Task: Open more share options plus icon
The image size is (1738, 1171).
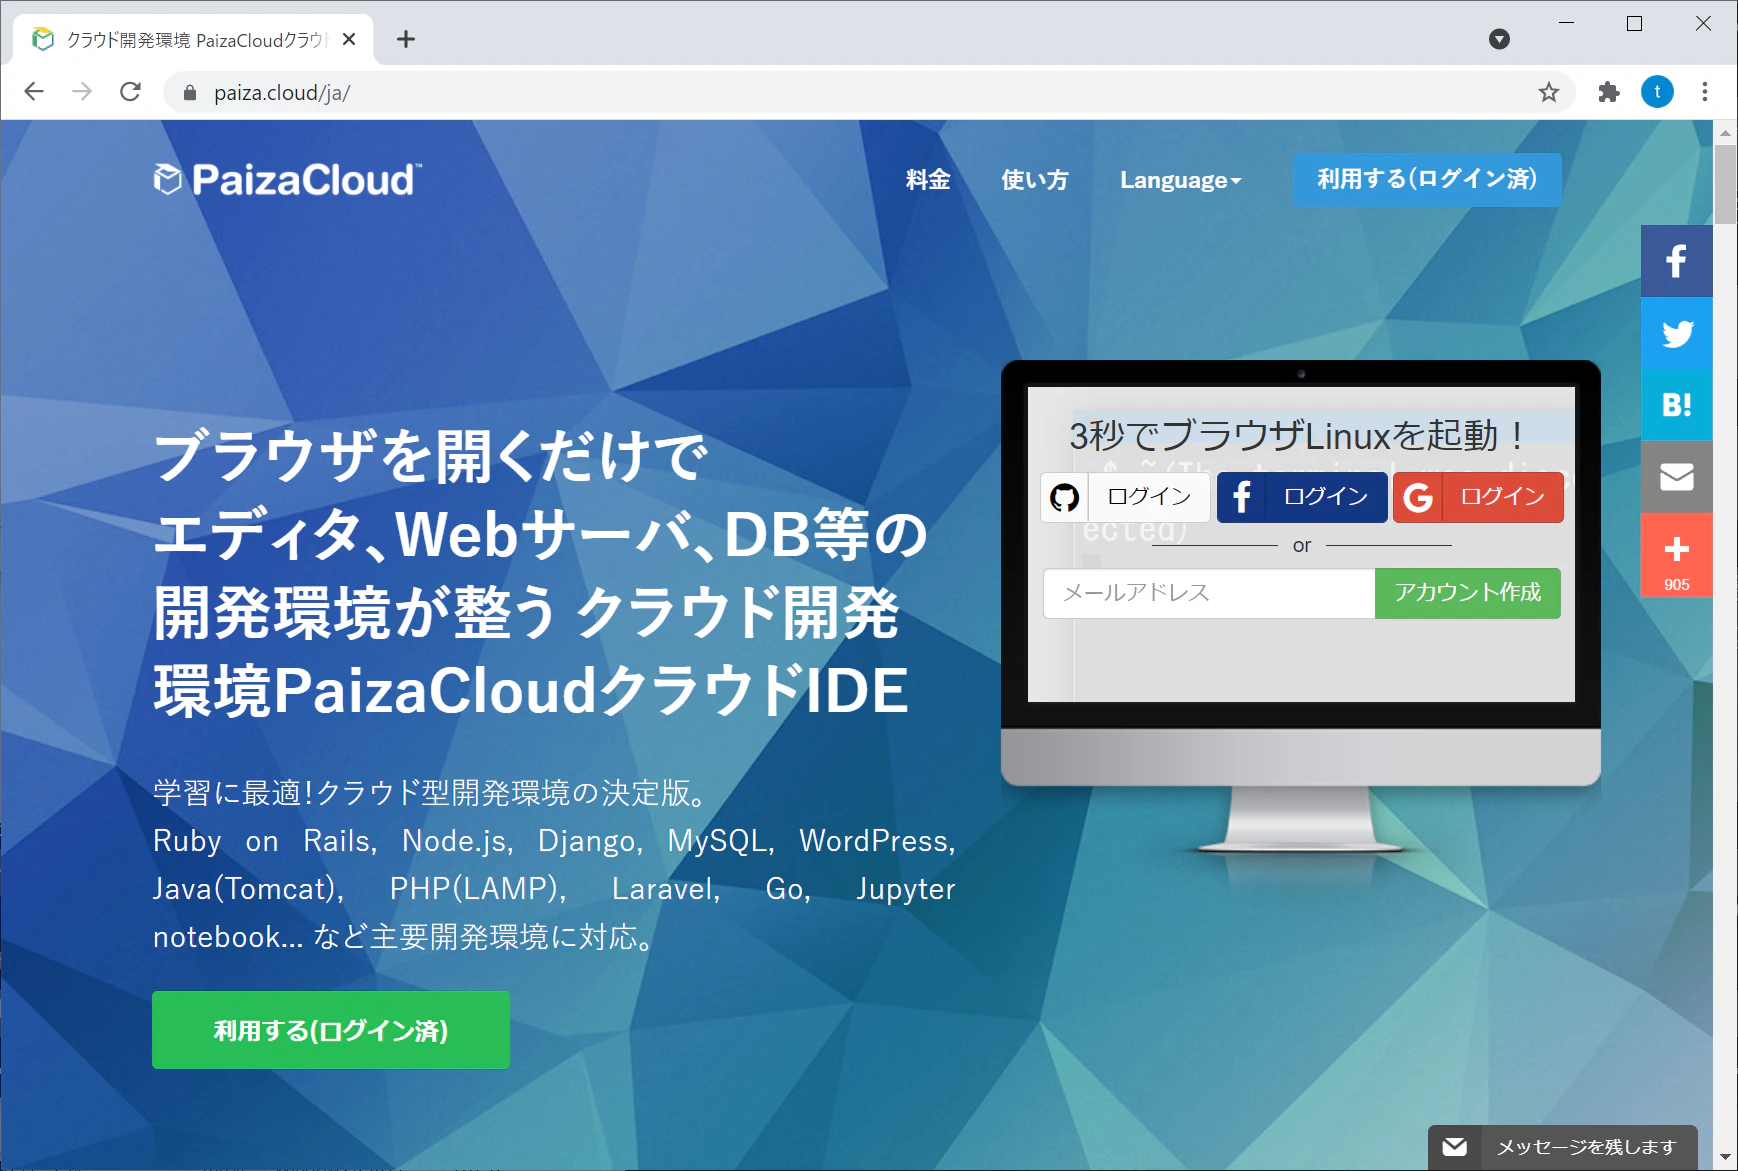Action: (1676, 555)
